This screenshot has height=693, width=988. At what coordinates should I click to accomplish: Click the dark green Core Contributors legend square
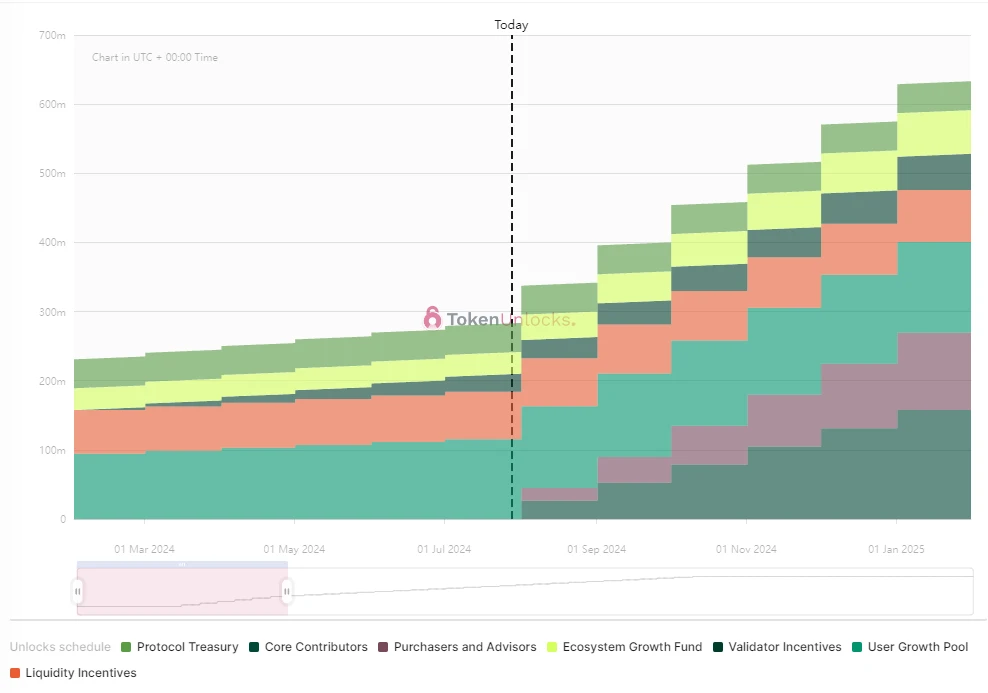(255, 647)
